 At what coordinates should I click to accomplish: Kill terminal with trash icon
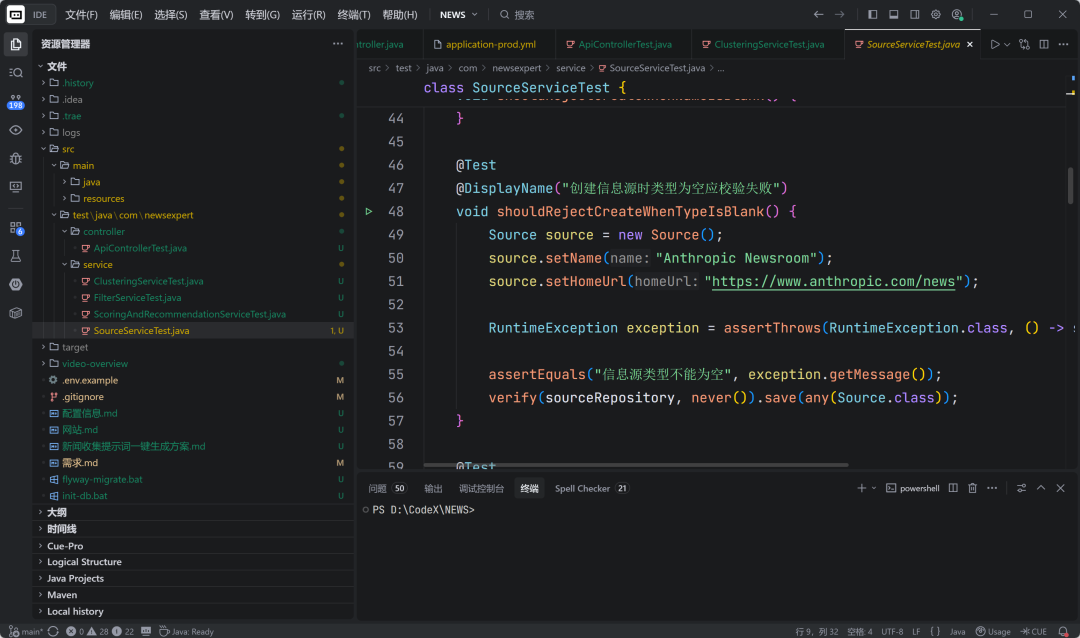pos(973,488)
